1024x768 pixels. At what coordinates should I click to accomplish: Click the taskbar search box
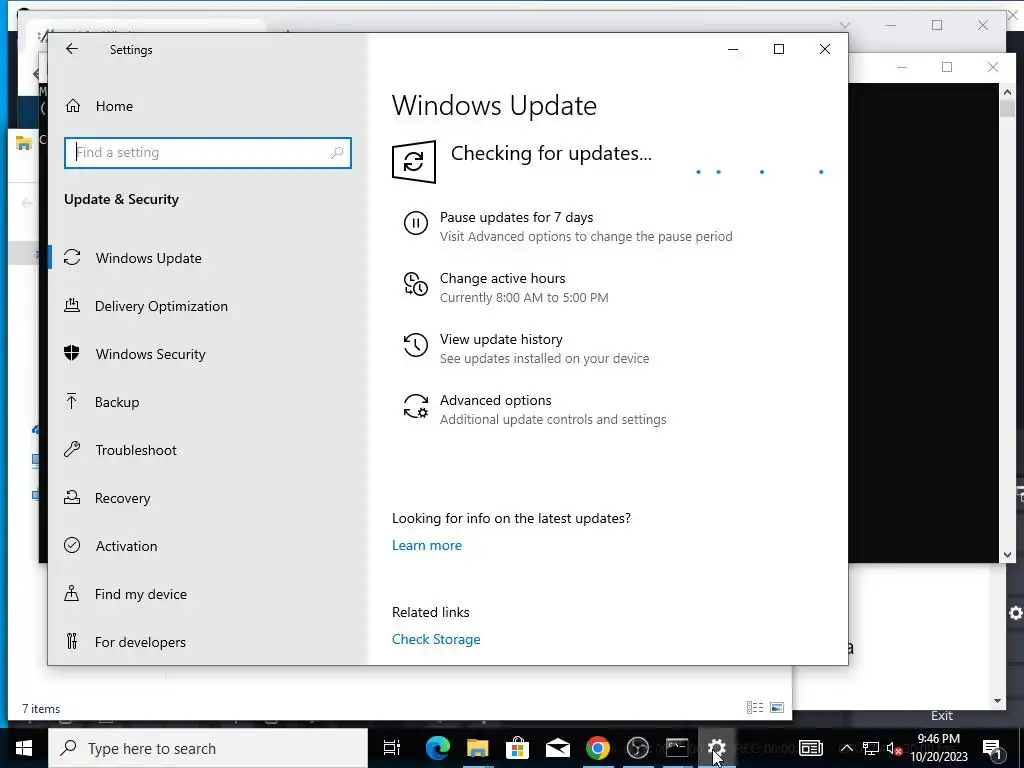pyautogui.click(x=208, y=748)
